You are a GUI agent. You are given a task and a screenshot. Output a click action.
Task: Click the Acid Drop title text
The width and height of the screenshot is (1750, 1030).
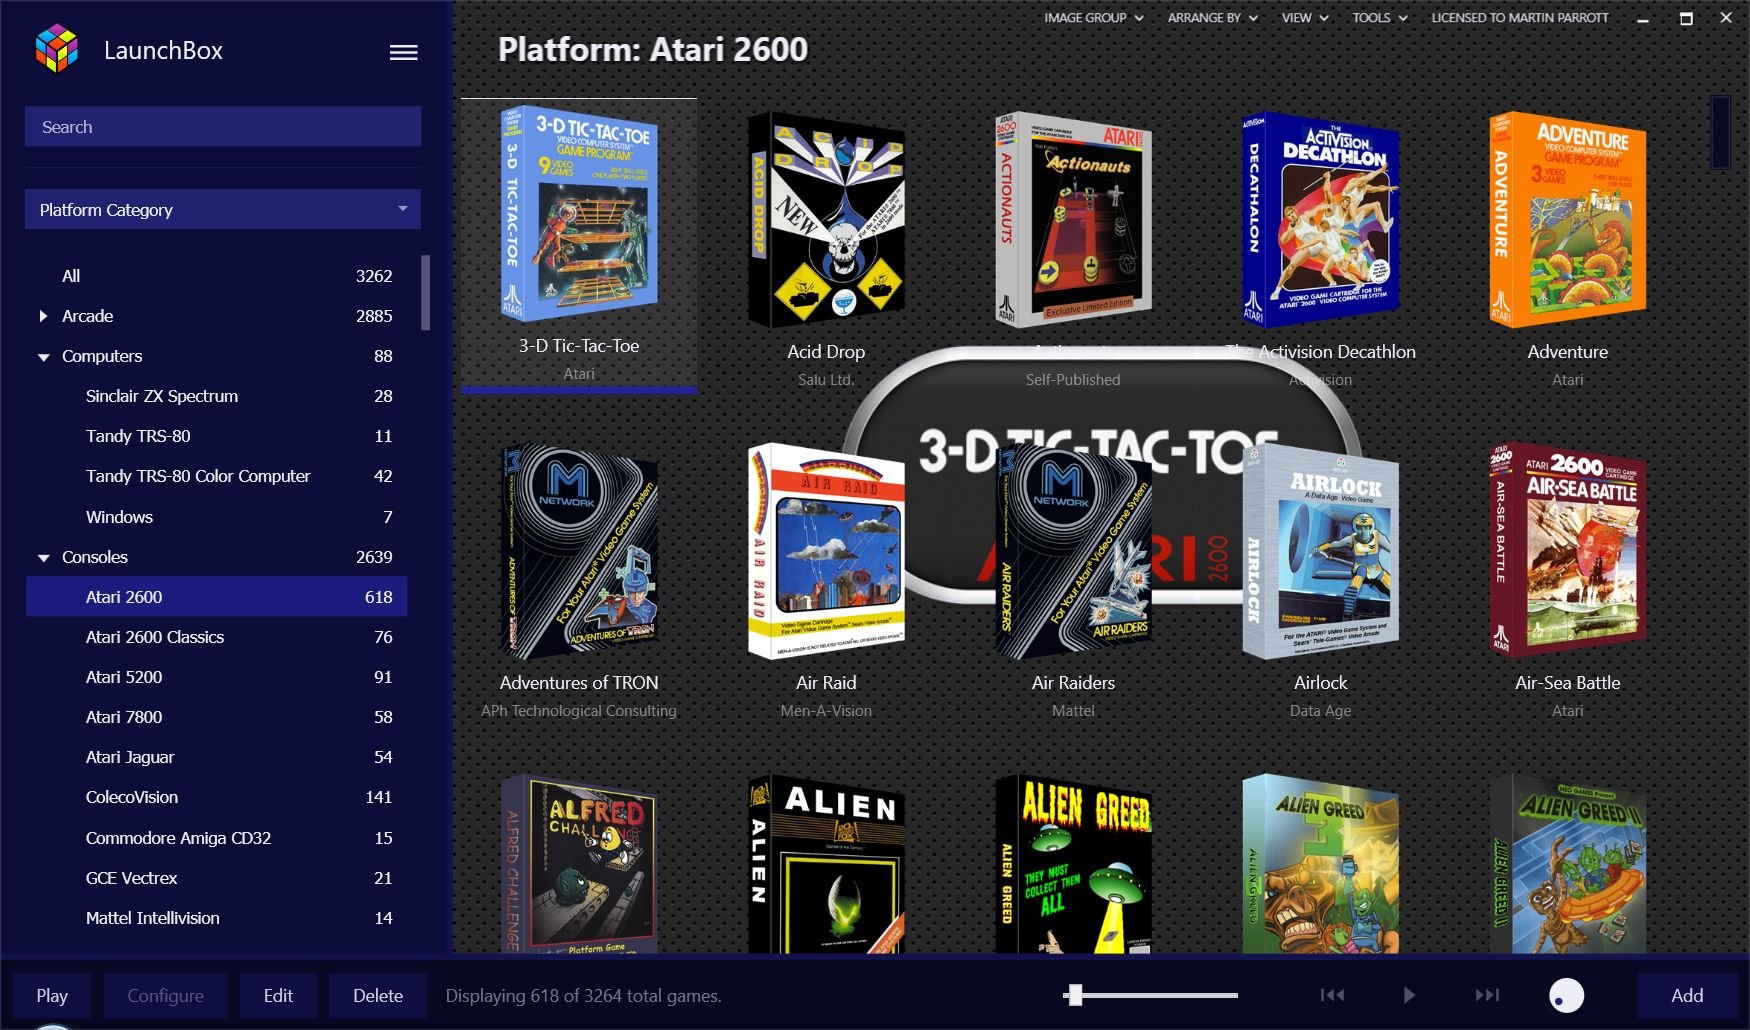[826, 352]
